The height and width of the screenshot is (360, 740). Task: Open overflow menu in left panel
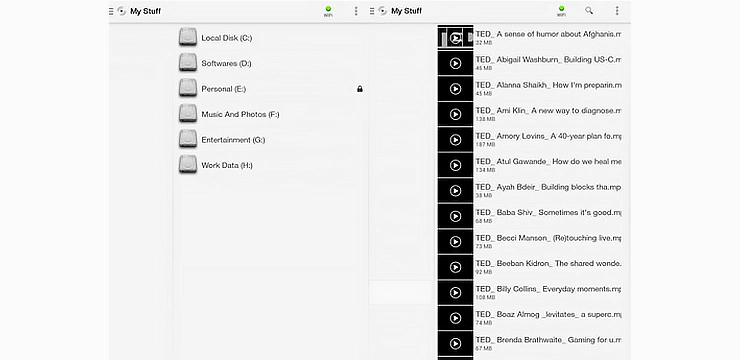[356, 10]
